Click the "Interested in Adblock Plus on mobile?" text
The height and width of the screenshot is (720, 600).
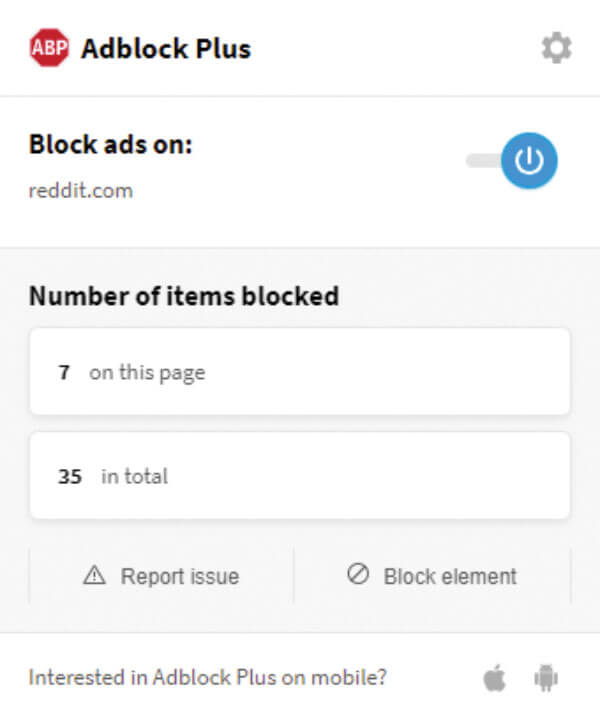[x=207, y=678]
